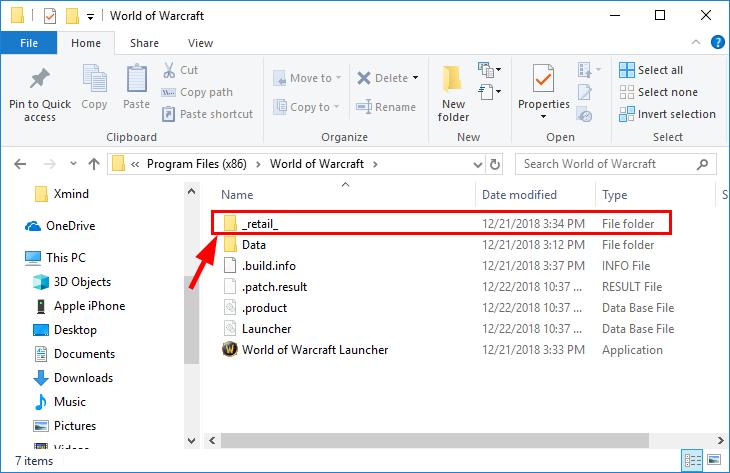Open Apple iPhone in navigation pane
The height and width of the screenshot is (473, 730).
tap(80, 306)
